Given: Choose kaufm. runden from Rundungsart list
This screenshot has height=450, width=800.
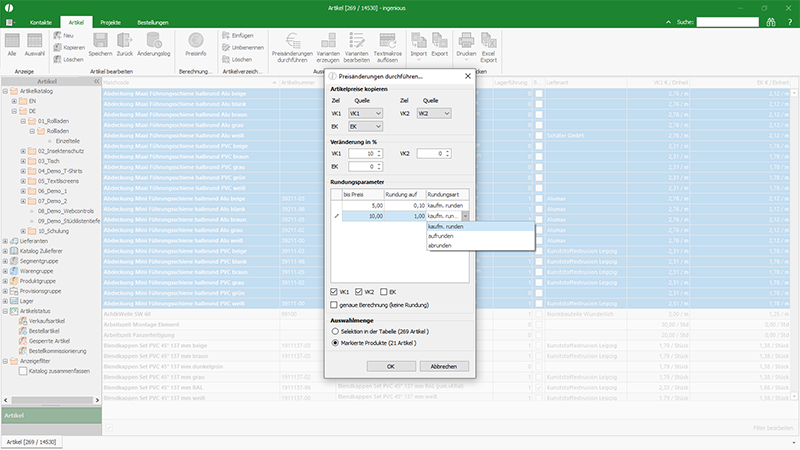Looking at the screenshot, I should pyautogui.click(x=481, y=226).
